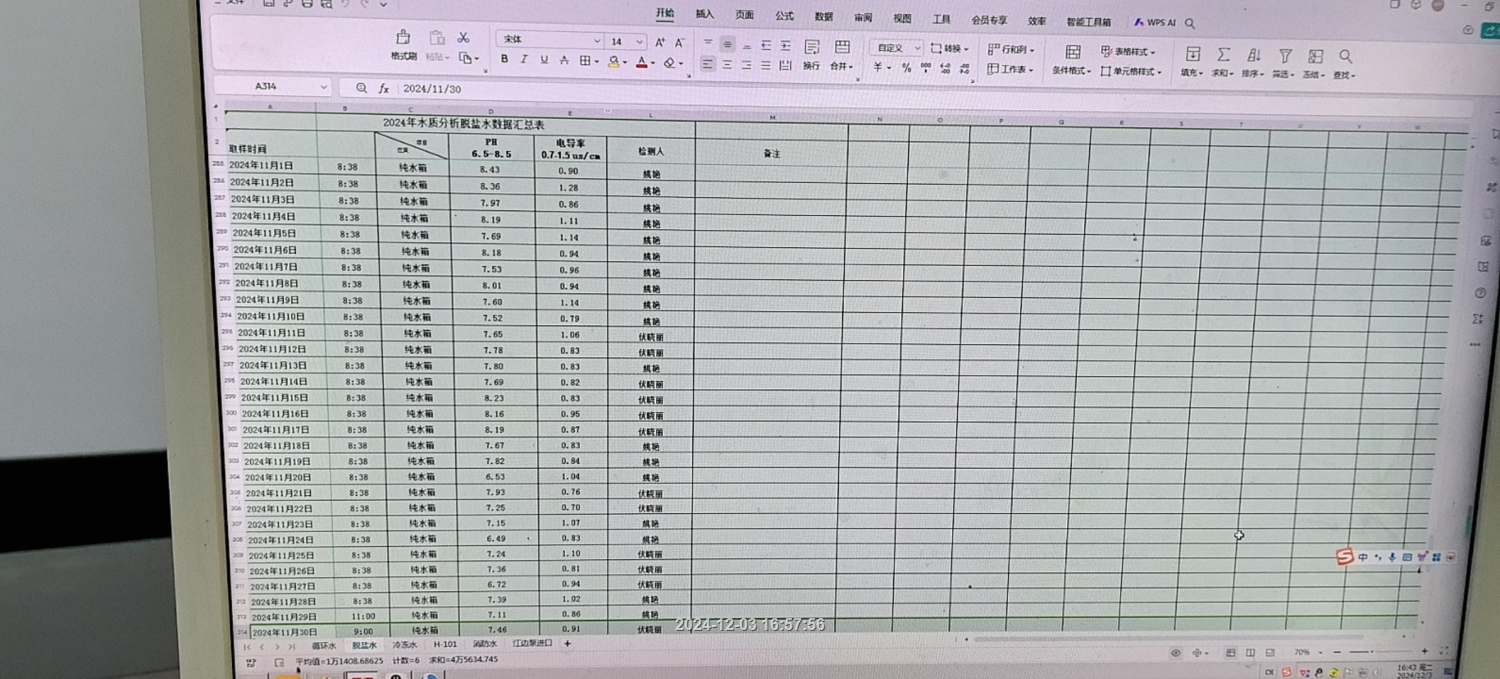Click the Name Box showing A314
1500x679 pixels.
(274, 87)
